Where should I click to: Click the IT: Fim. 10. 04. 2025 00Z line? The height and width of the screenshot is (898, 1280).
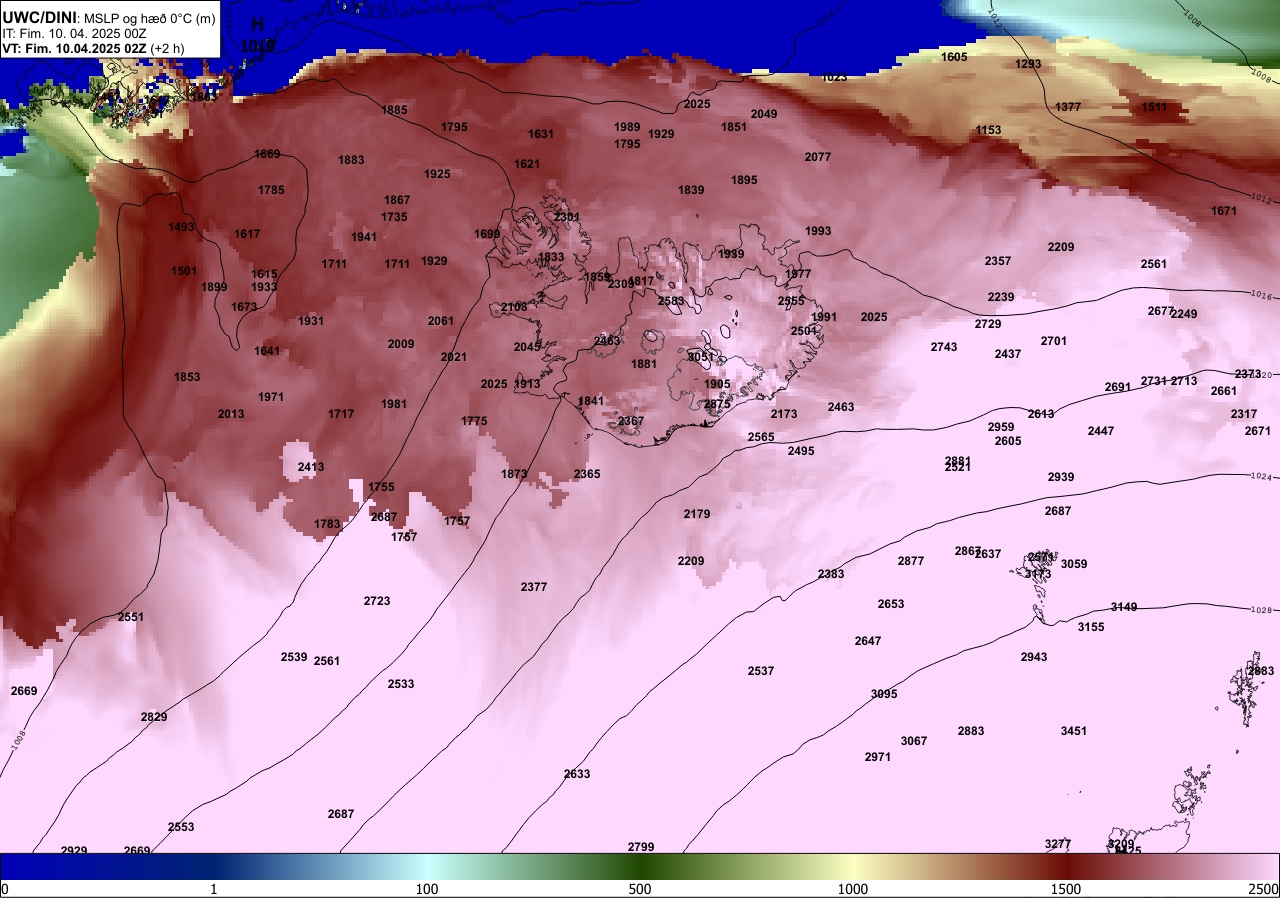click(x=73, y=33)
